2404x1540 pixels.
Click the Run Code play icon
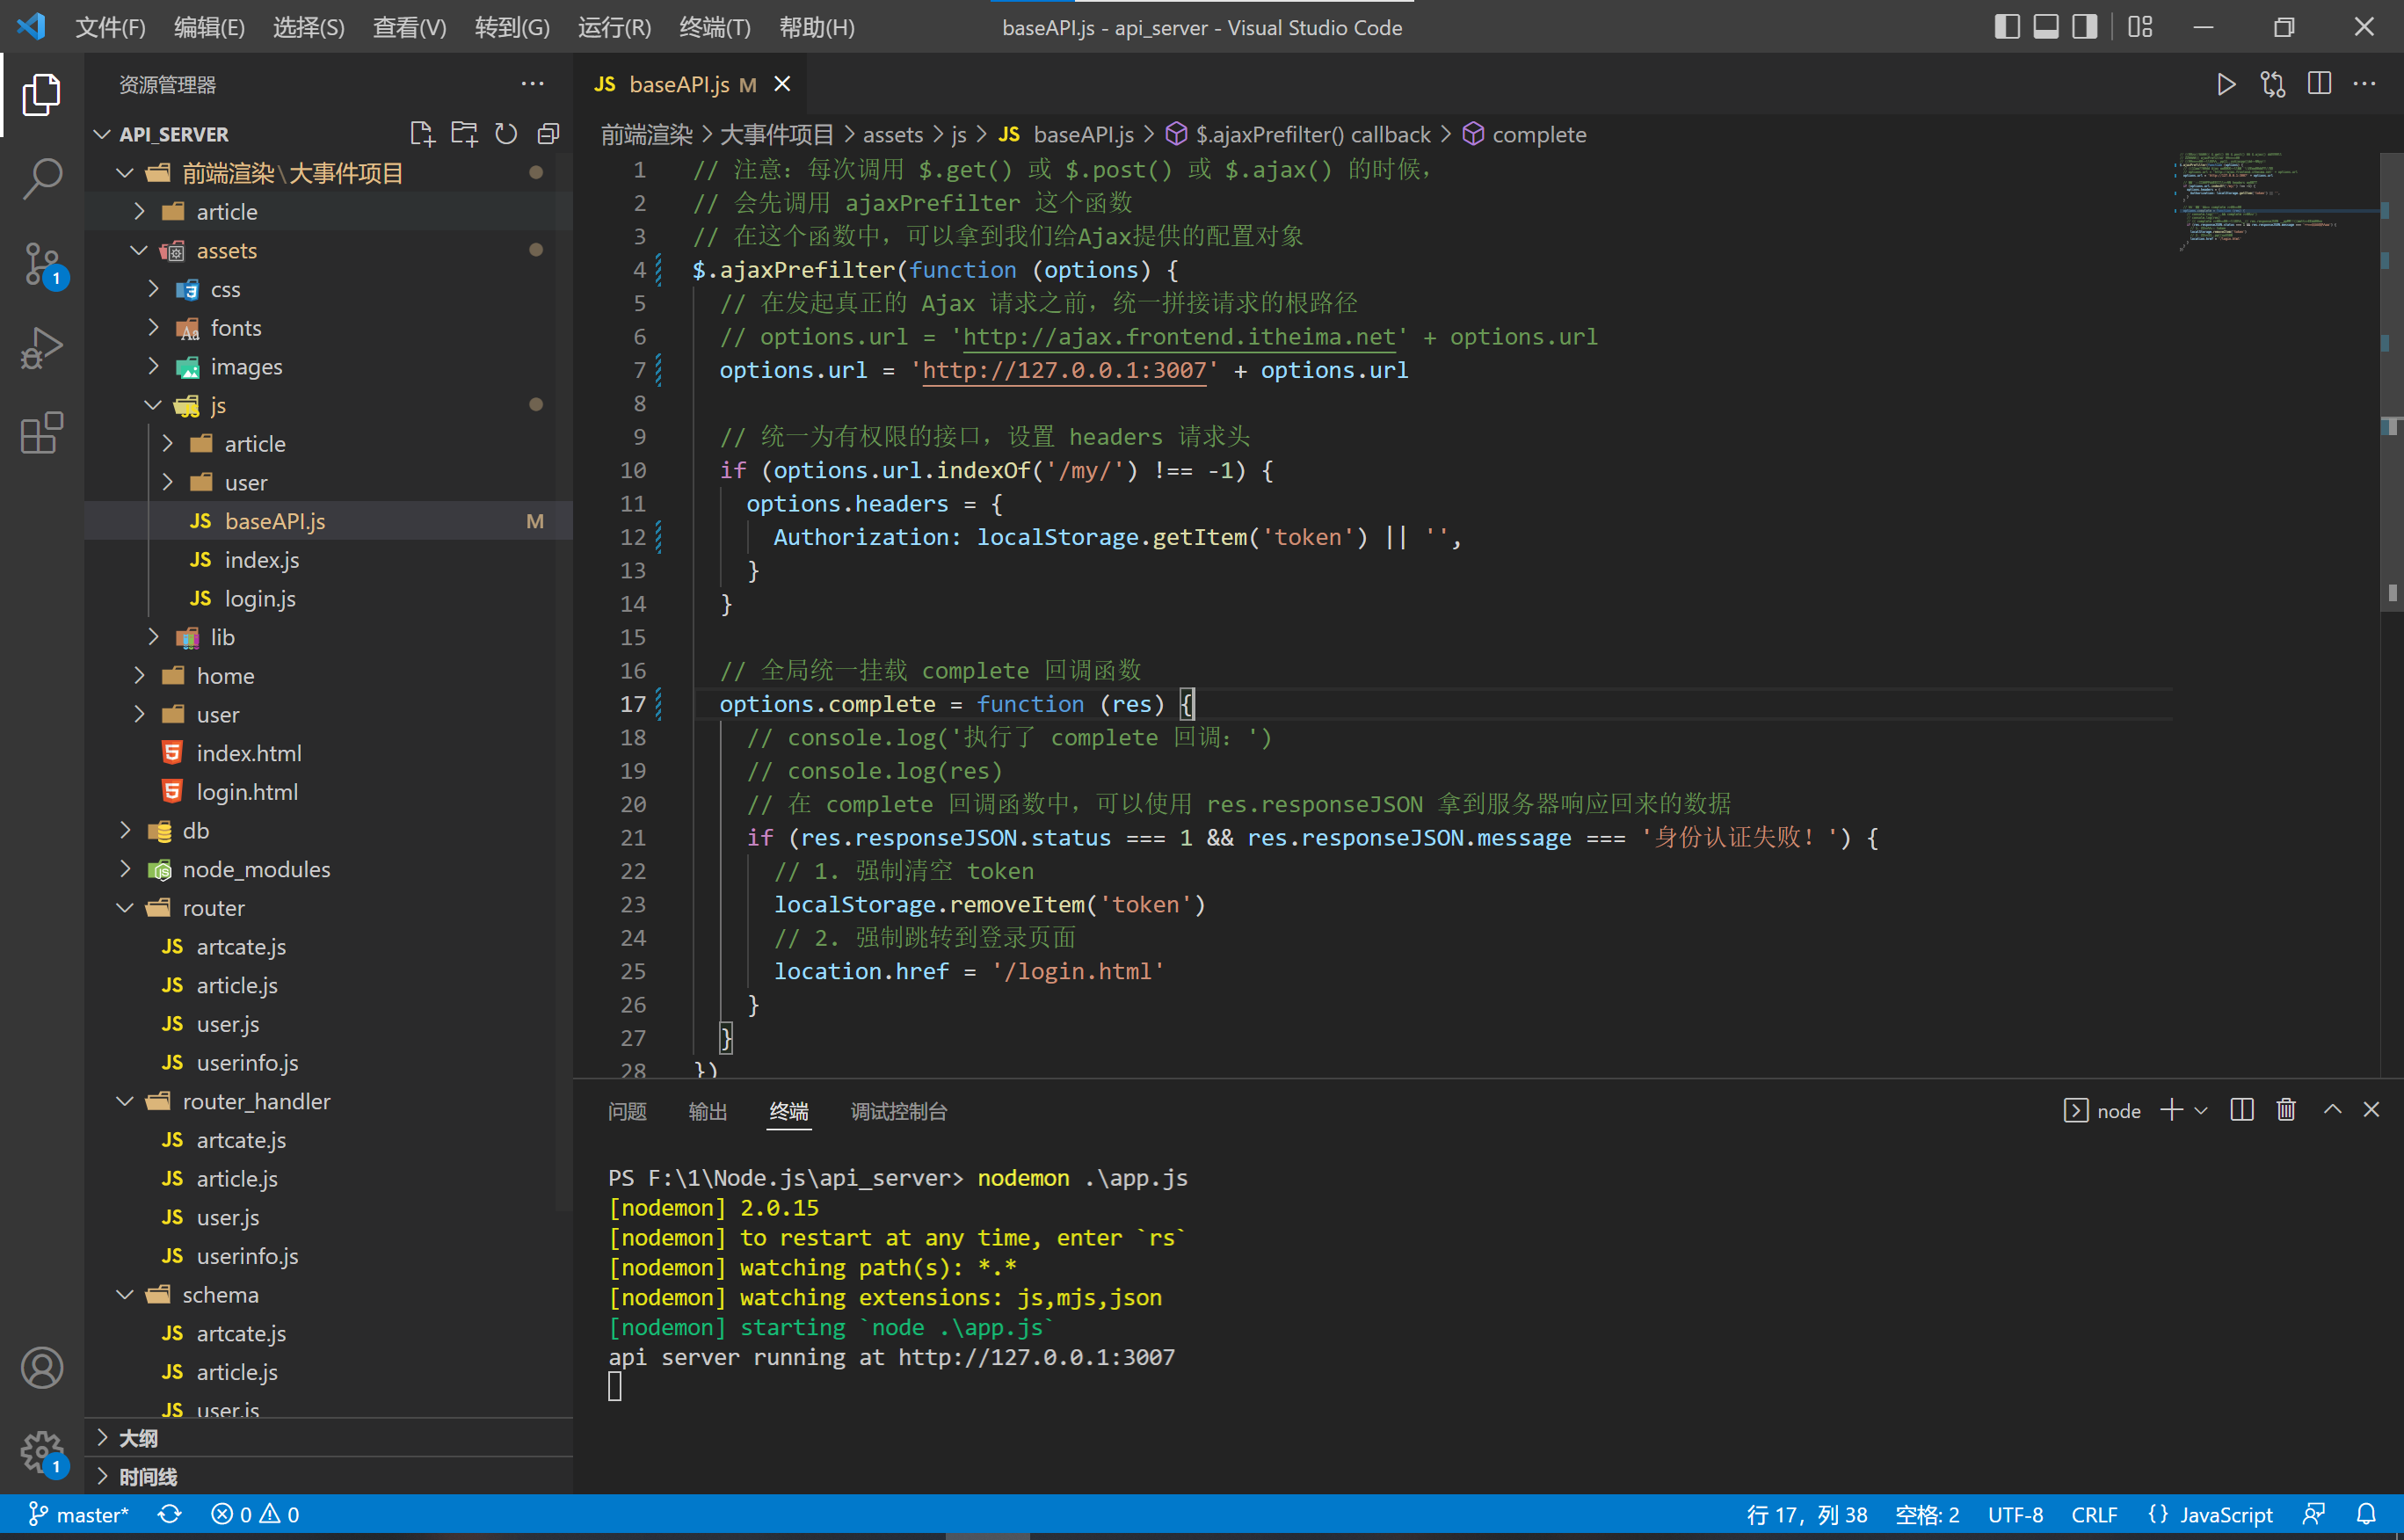pyautogui.click(x=2226, y=84)
